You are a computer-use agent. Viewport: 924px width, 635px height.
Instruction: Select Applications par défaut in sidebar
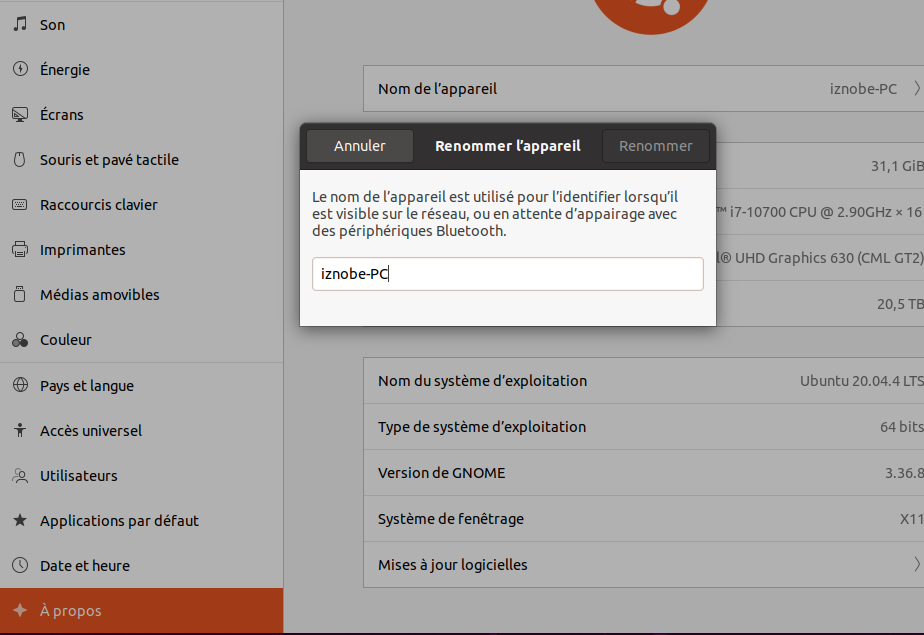[141, 520]
